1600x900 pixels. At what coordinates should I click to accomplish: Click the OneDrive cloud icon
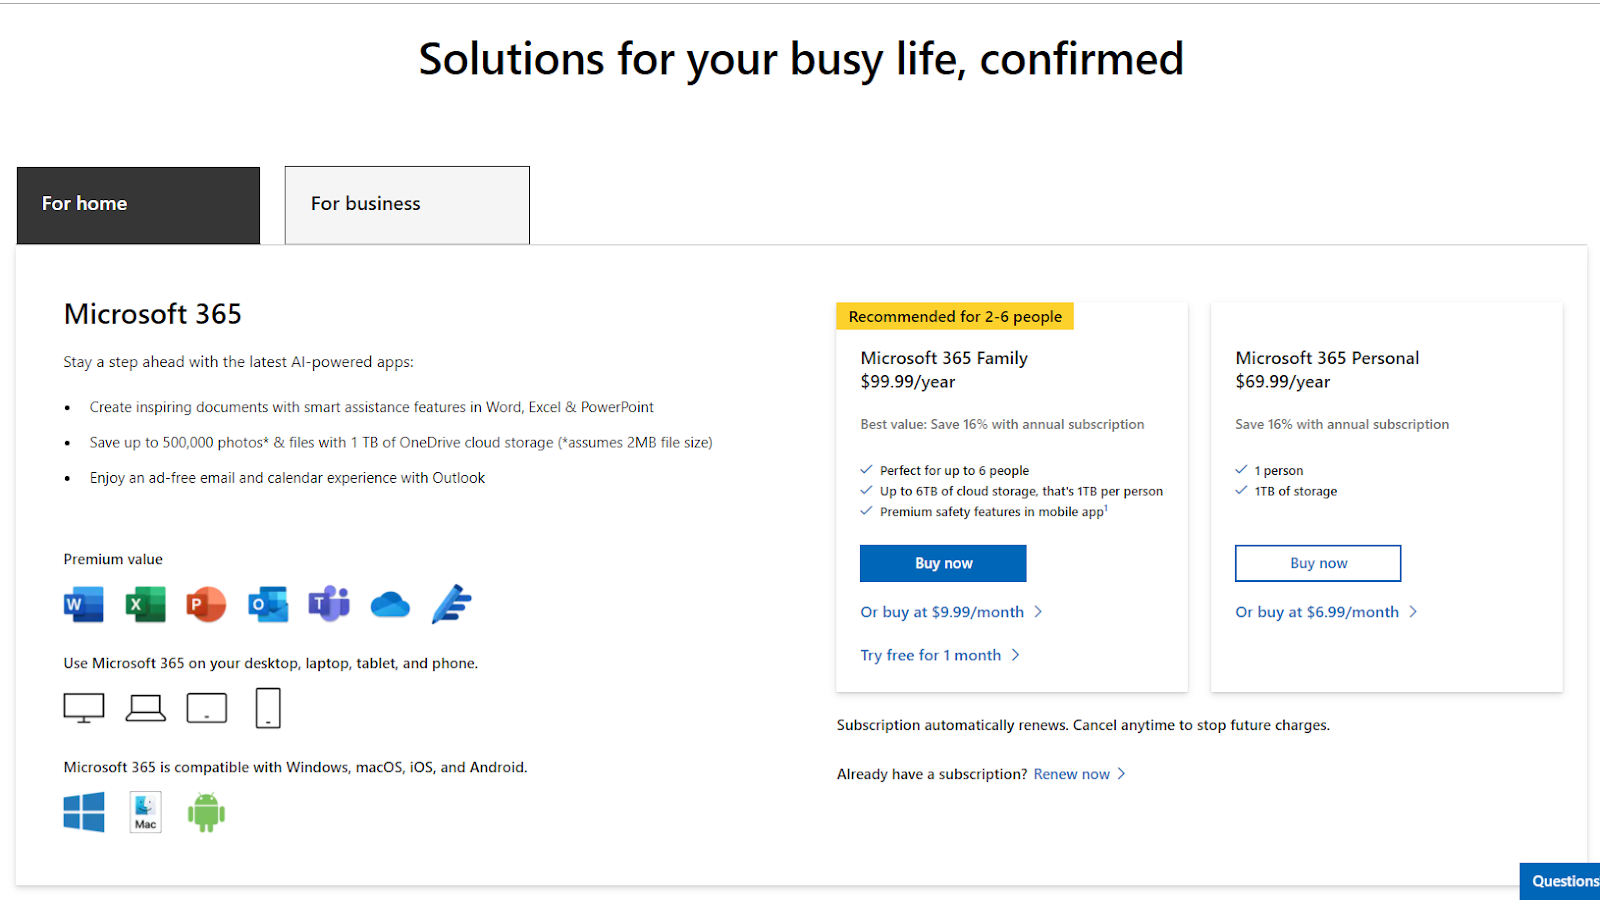[390, 605]
